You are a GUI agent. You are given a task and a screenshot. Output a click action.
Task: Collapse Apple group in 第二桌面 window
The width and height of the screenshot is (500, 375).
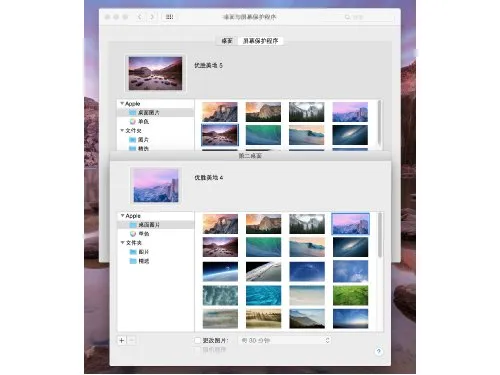click(122, 216)
